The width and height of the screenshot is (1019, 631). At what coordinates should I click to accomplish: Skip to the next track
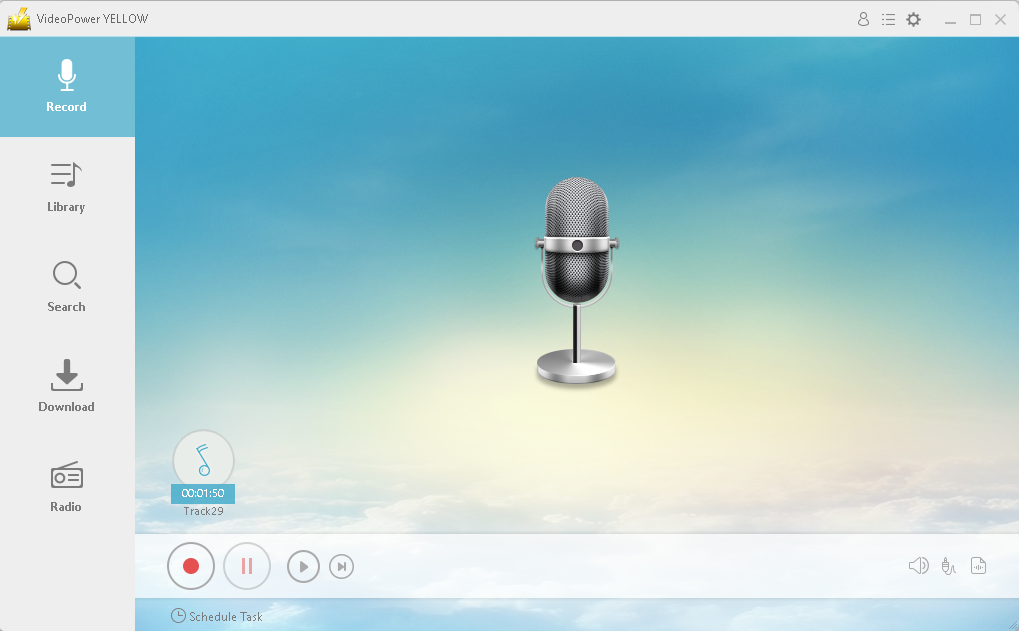click(x=341, y=566)
